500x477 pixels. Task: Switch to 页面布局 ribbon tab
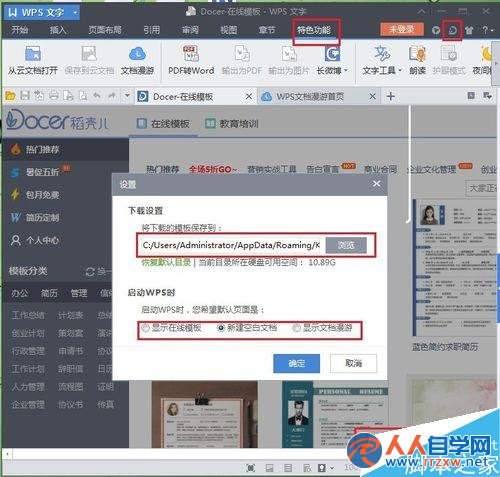pos(105,30)
